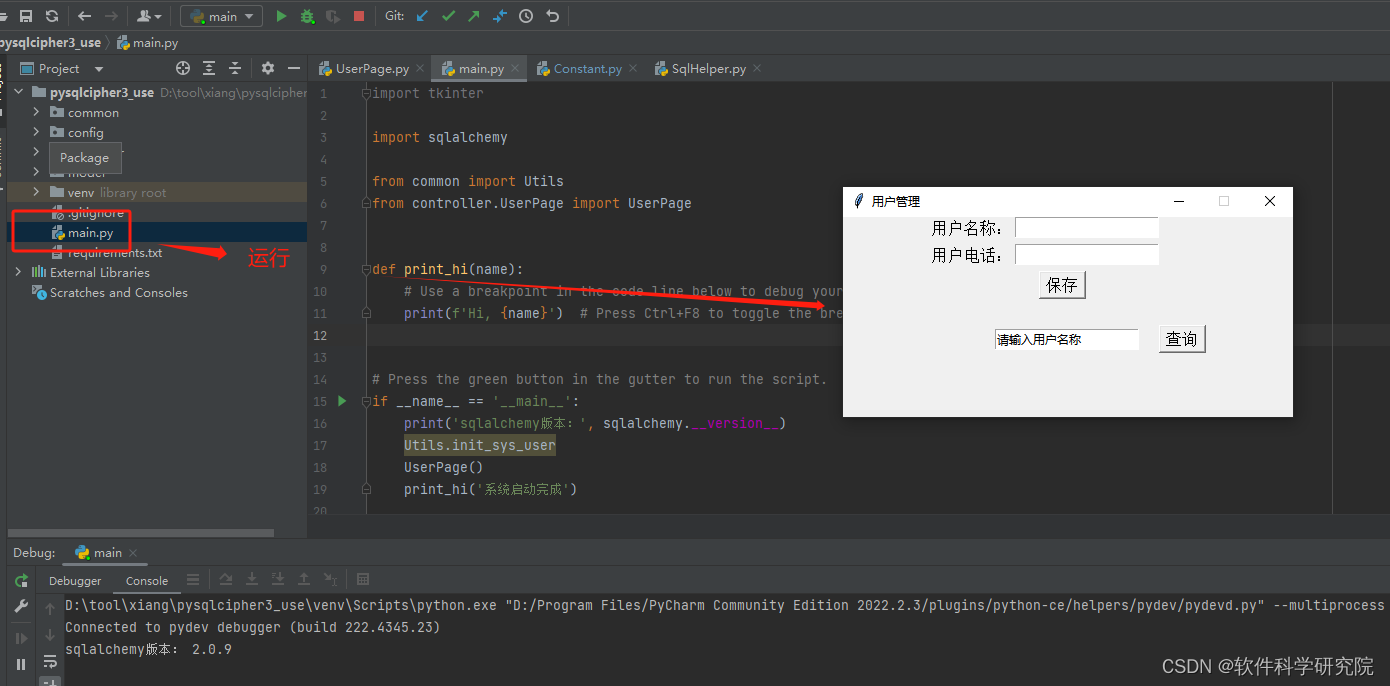Run 'main' with the green play icon
Image resolution: width=1390 pixels, height=686 pixels.
(281, 16)
